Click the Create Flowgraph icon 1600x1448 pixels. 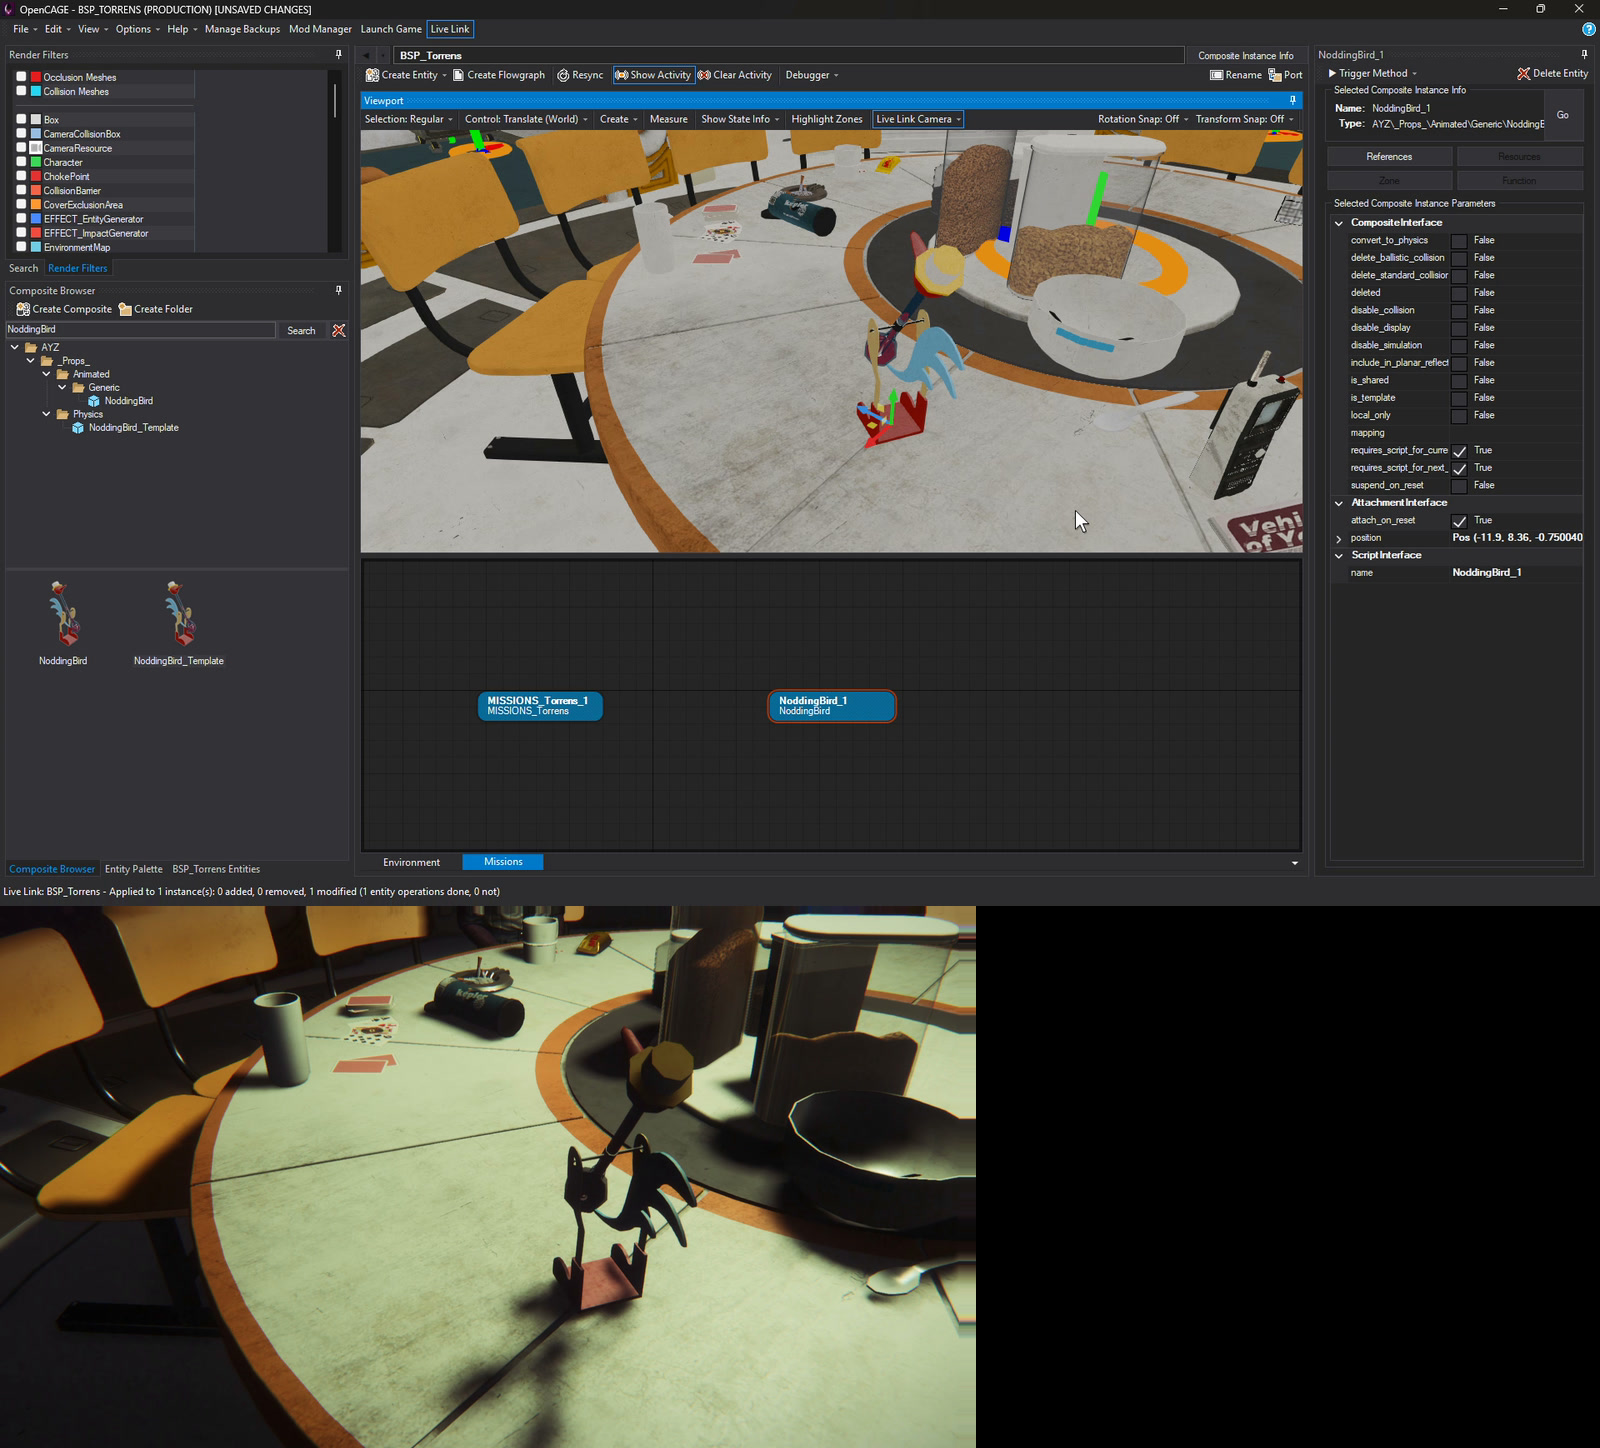pyautogui.click(x=458, y=75)
